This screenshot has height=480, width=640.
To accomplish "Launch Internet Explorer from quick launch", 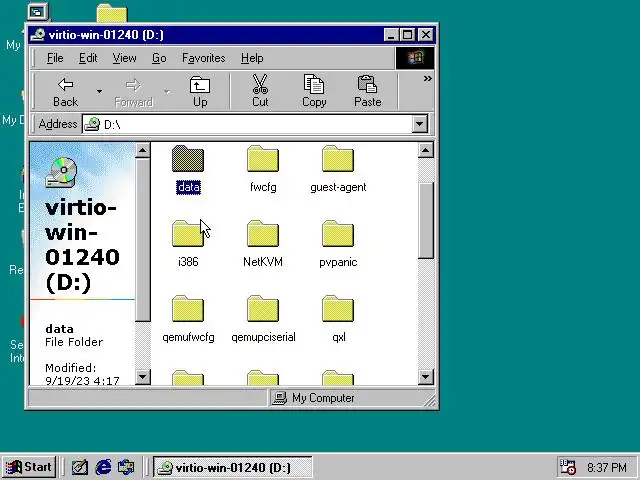I will (x=103, y=467).
